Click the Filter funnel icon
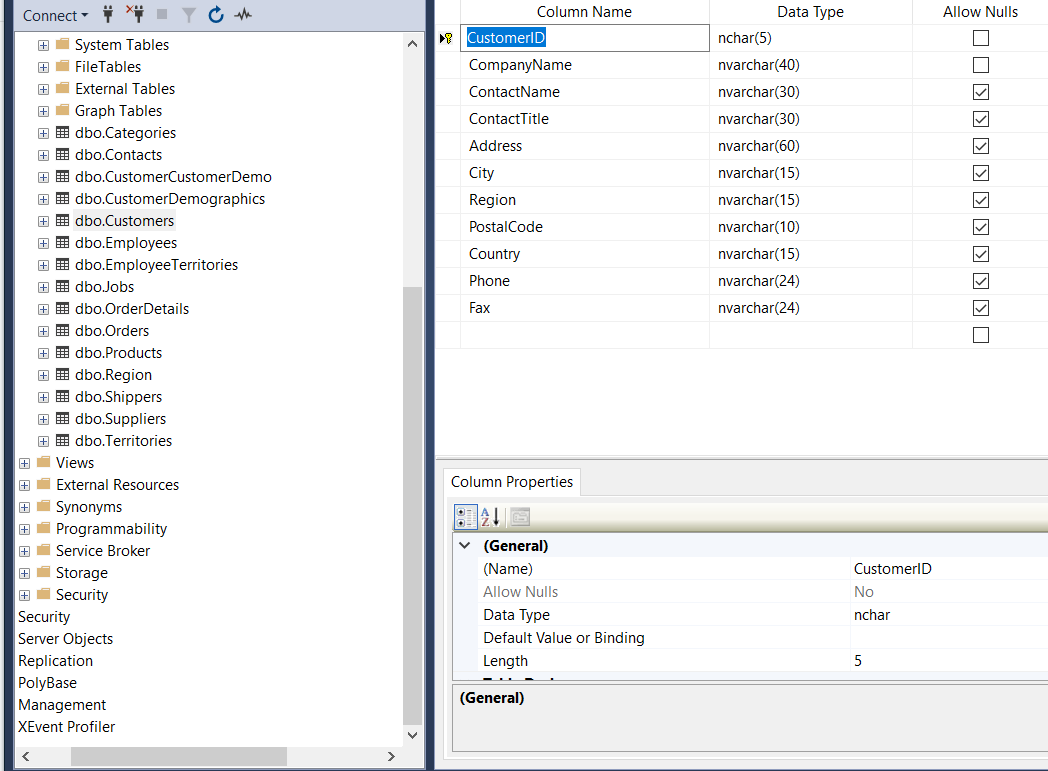The height and width of the screenshot is (771, 1048). point(189,15)
